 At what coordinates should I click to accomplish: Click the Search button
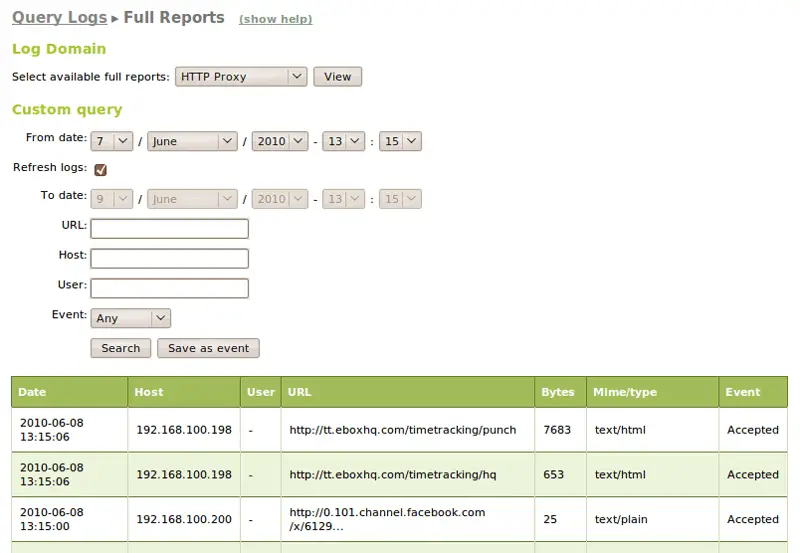click(x=120, y=348)
